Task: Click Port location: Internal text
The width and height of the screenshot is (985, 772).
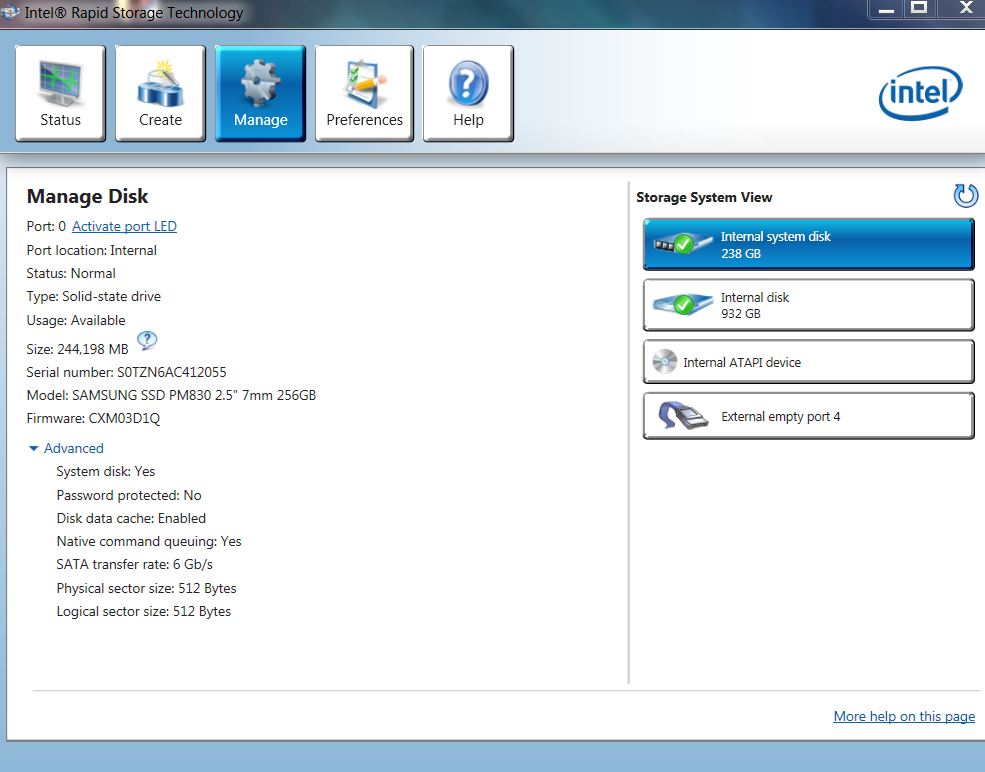Action: point(92,250)
